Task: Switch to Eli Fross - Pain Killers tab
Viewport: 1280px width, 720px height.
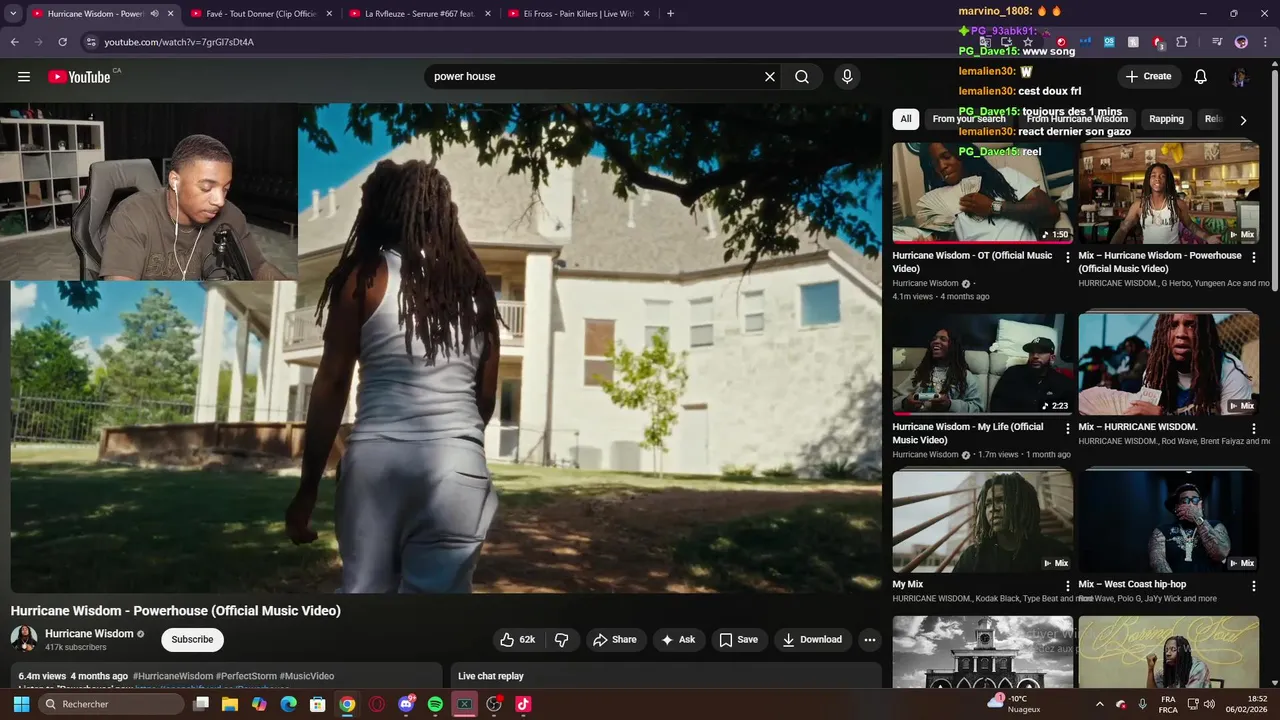Action: [579, 14]
